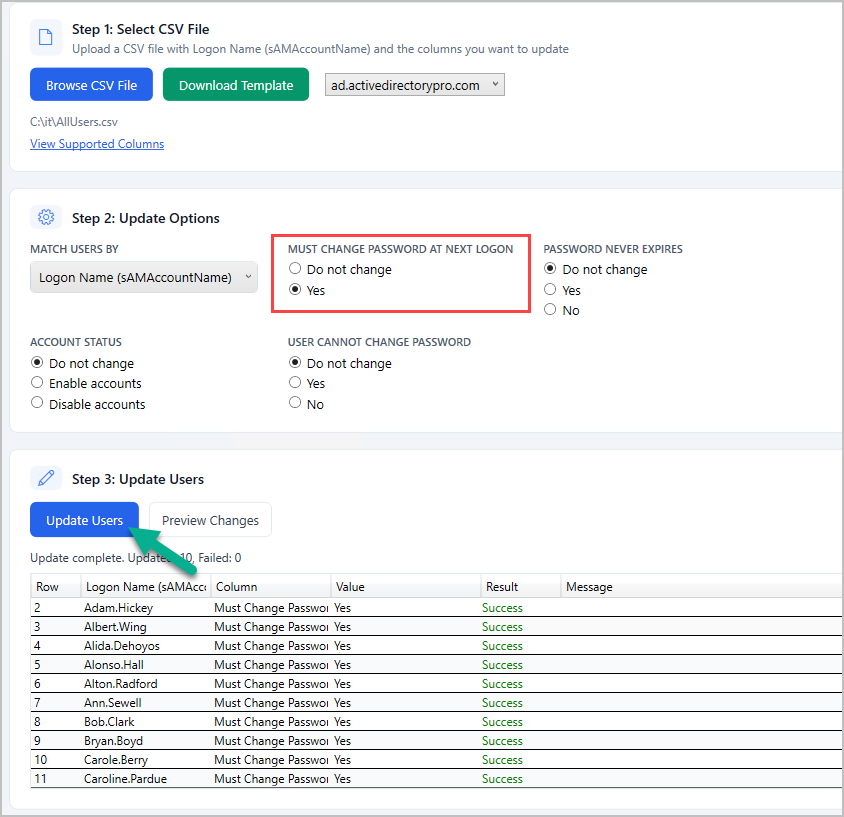Viewport: 844px width, 817px height.
Task: Click Browse CSV File button
Action: (x=92, y=84)
